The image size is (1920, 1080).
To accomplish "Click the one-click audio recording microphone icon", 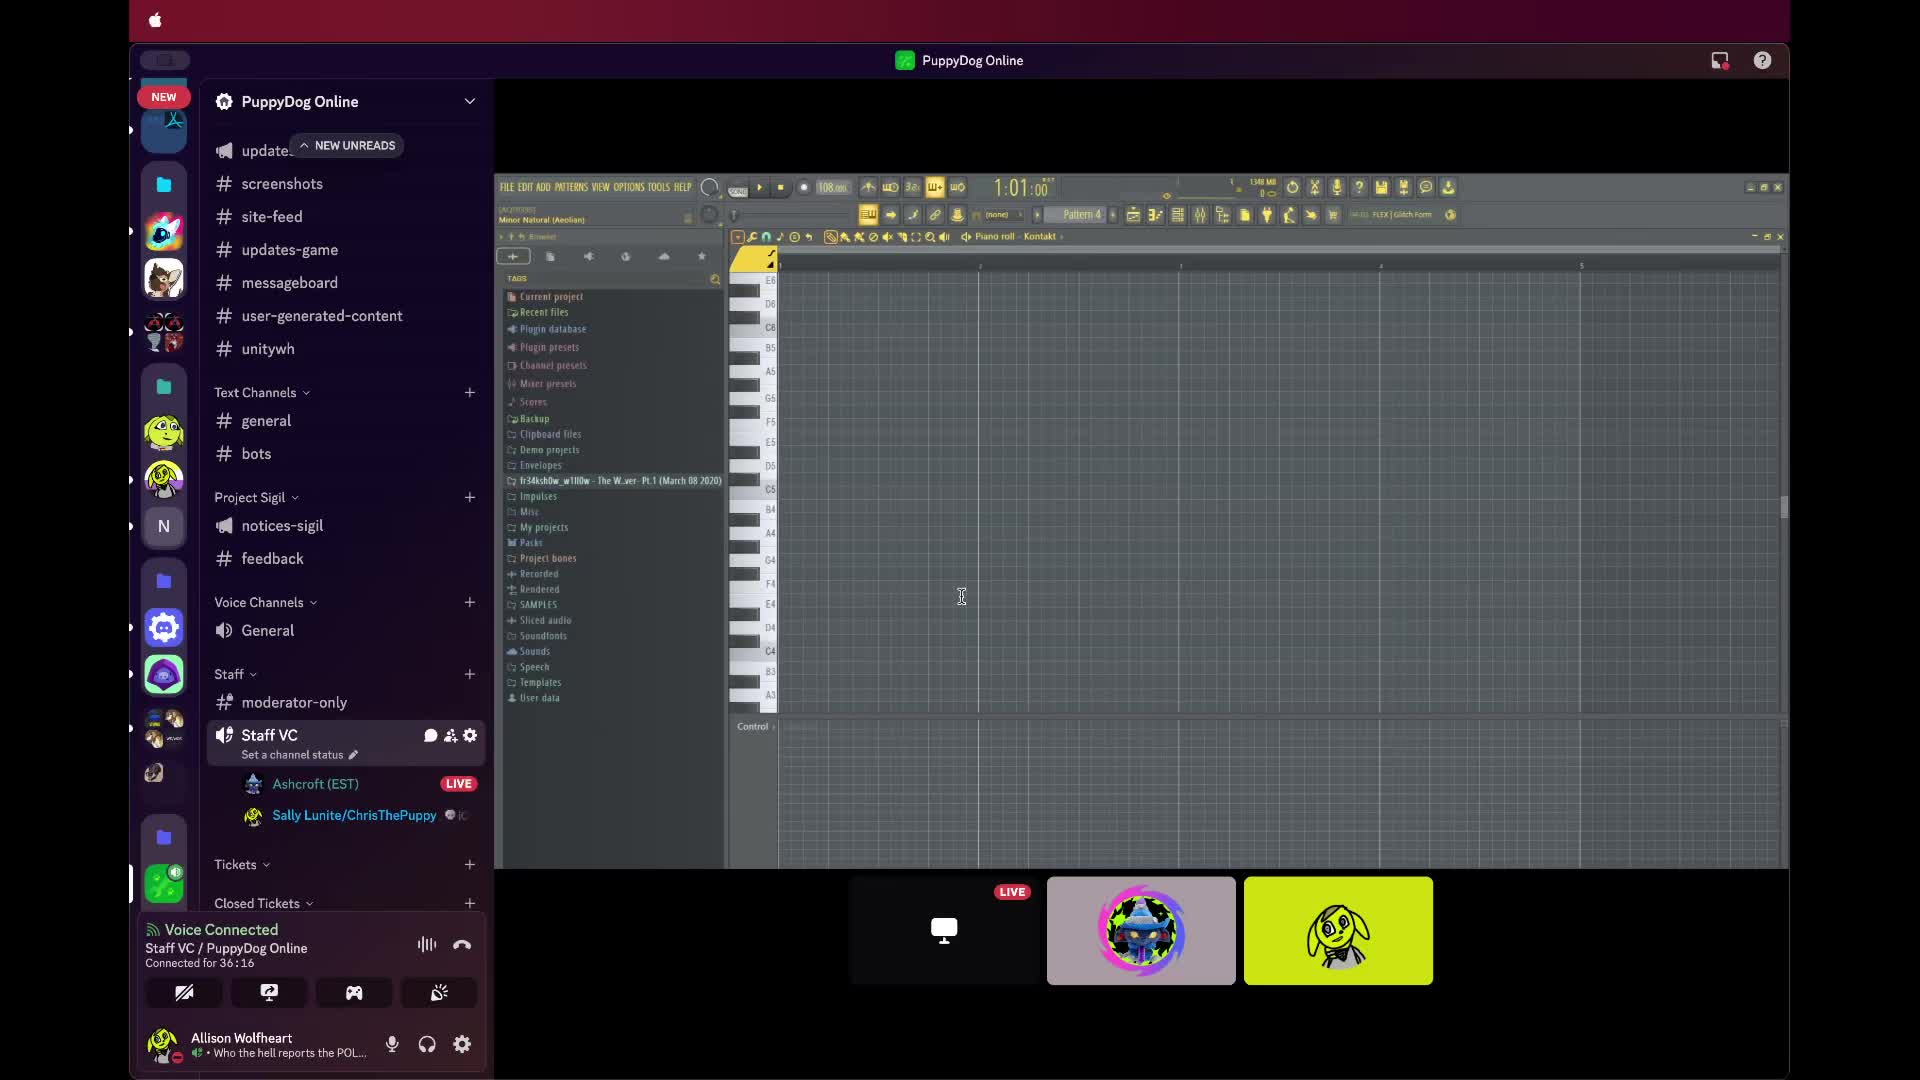I will (x=1337, y=187).
